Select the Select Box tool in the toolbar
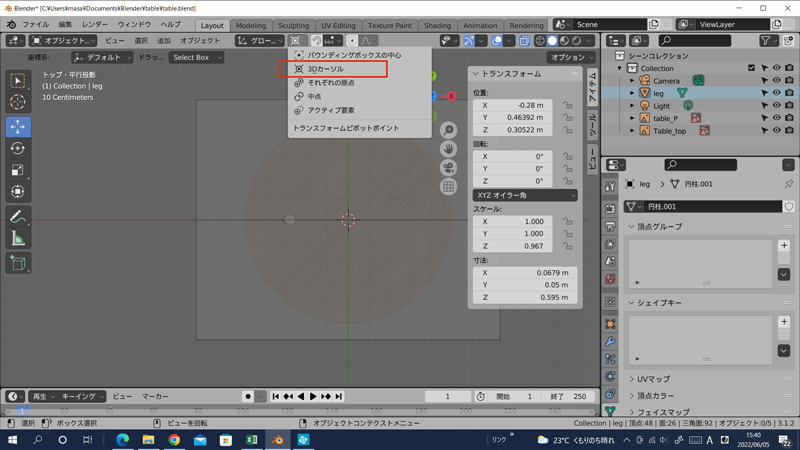Image resolution: width=800 pixels, height=450 pixels. tap(18, 81)
